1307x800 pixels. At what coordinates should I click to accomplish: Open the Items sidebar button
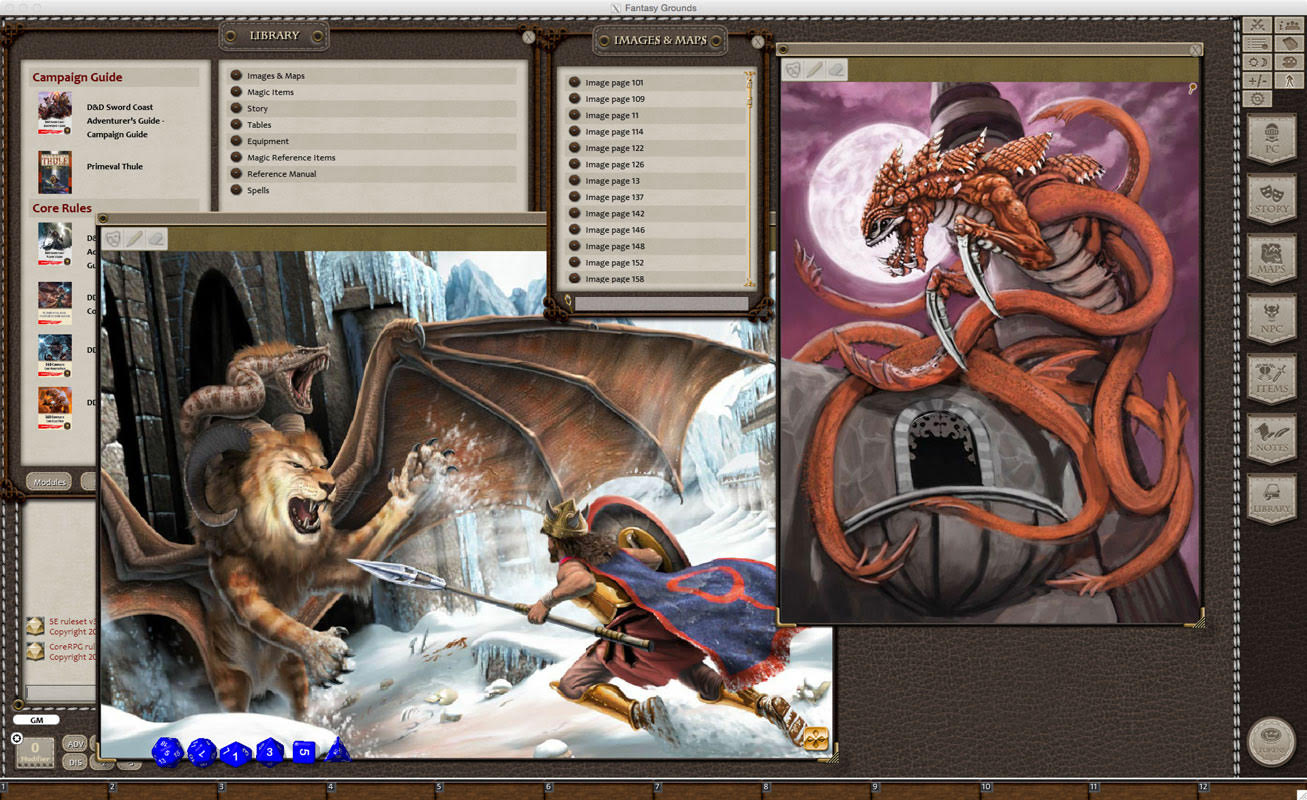point(1272,379)
